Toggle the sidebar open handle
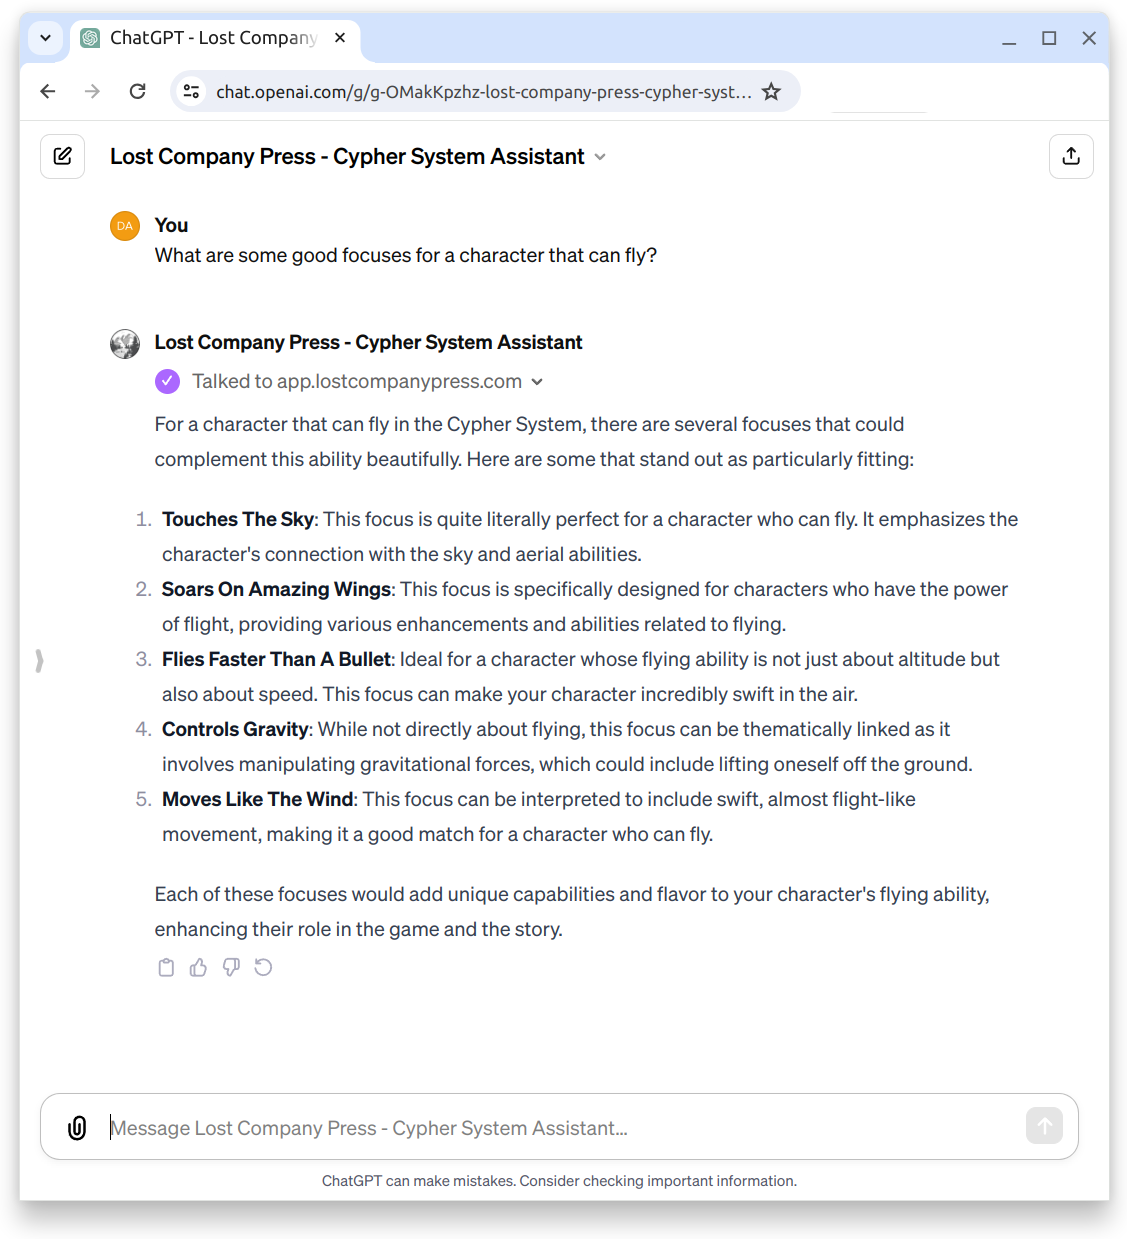The height and width of the screenshot is (1239, 1127). coord(39,660)
